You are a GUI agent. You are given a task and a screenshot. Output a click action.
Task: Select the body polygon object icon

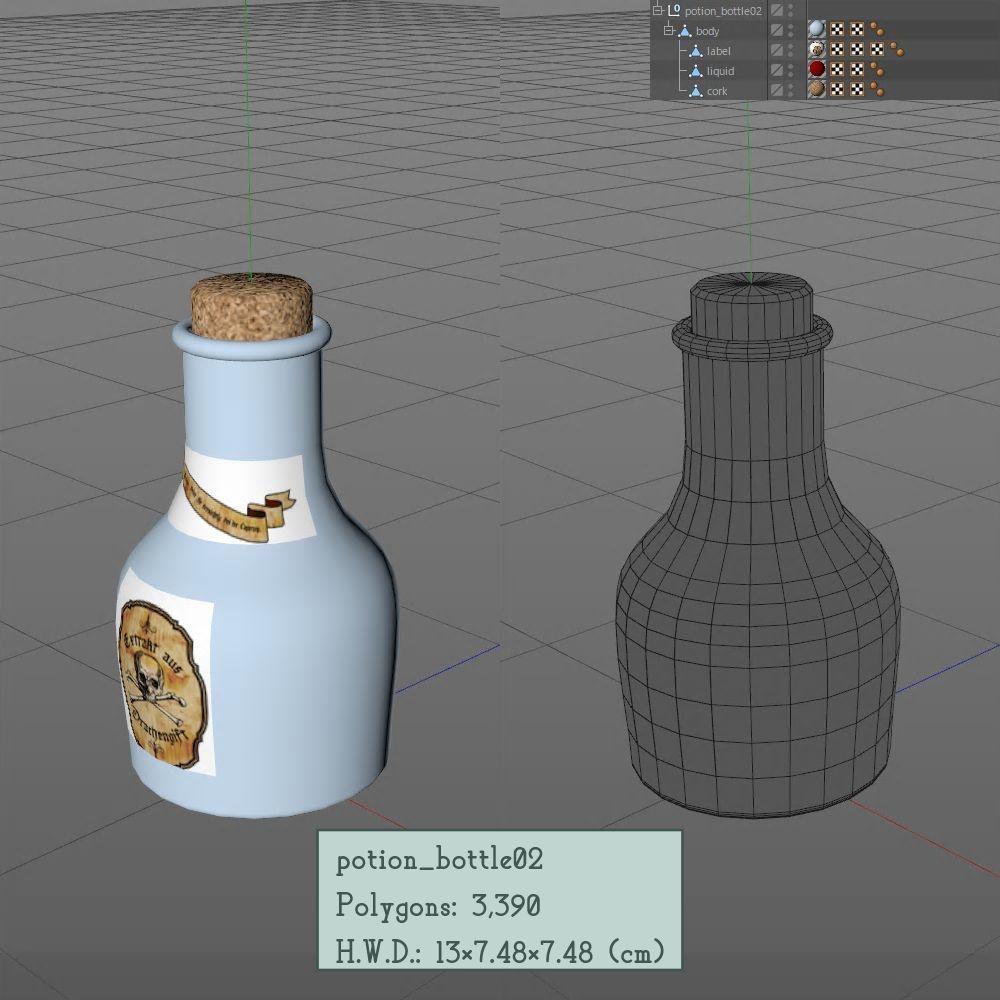coord(685,30)
